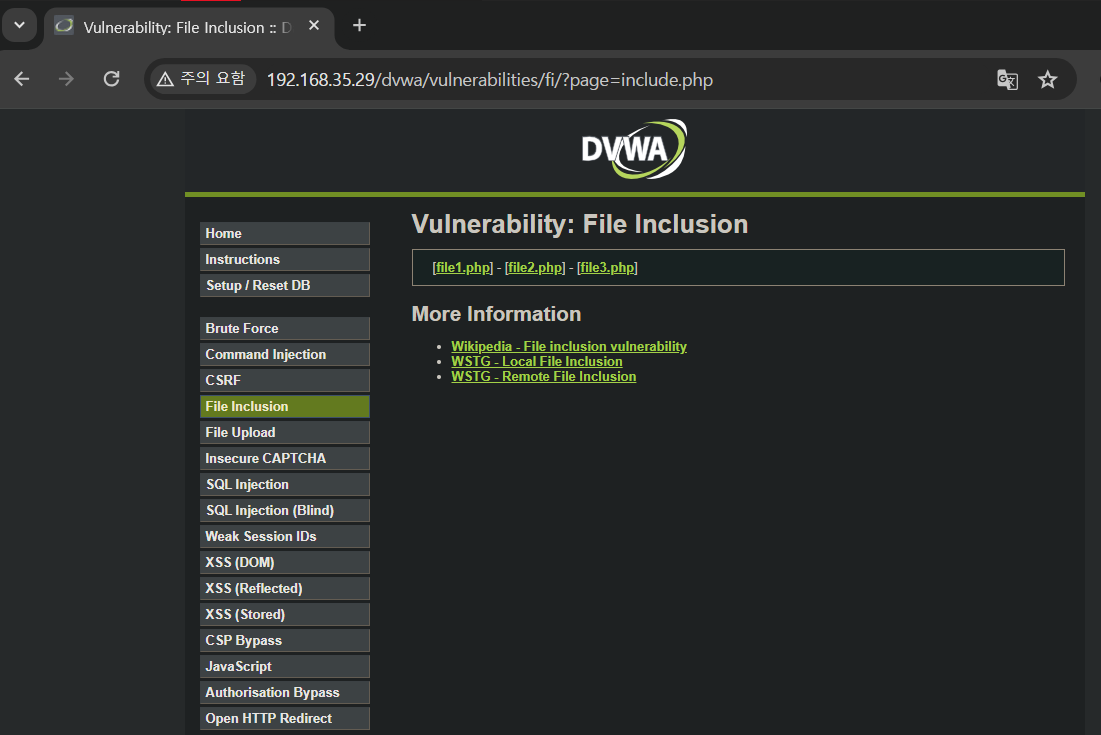Screen dimensions: 1101x735
Task: Select the File Inclusion menu item
Action: [x=284, y=406]
